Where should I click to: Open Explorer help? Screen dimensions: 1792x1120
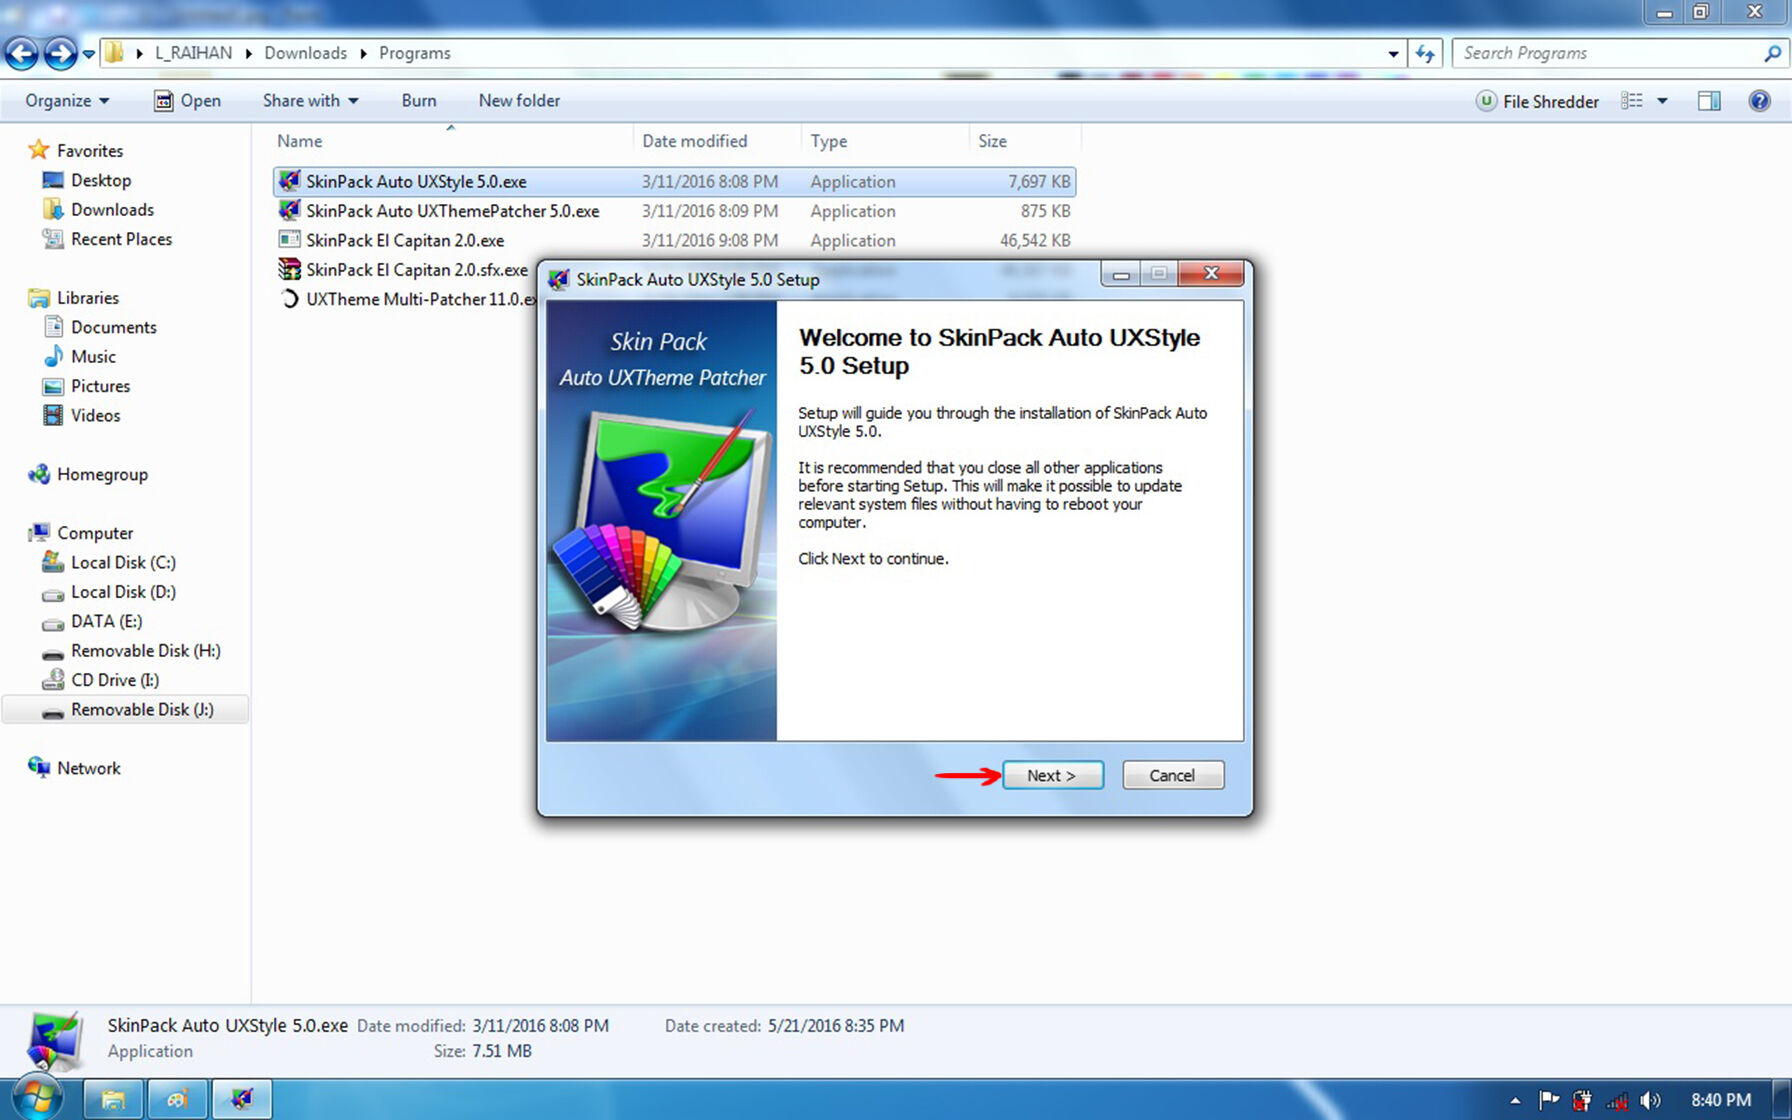click(1759, 101)
